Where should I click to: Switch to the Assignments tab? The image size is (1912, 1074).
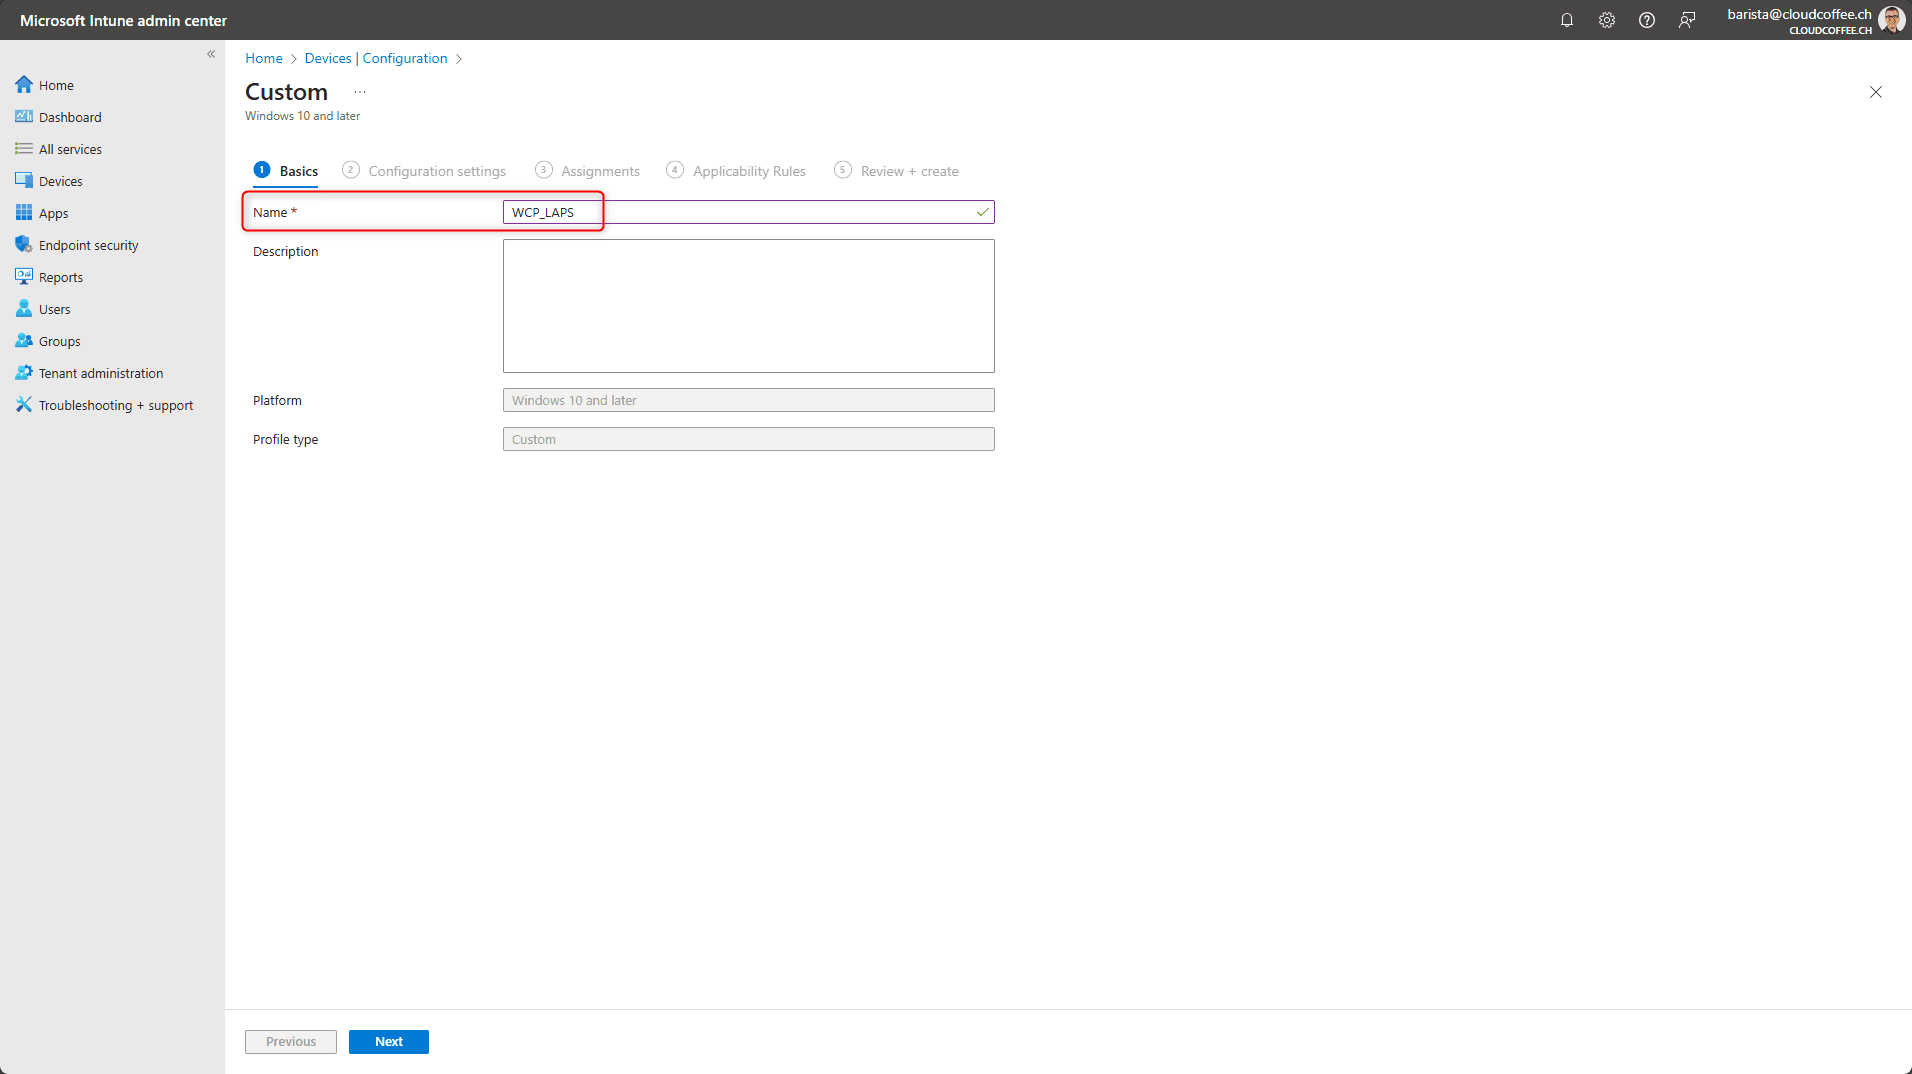tap(599, 170)
